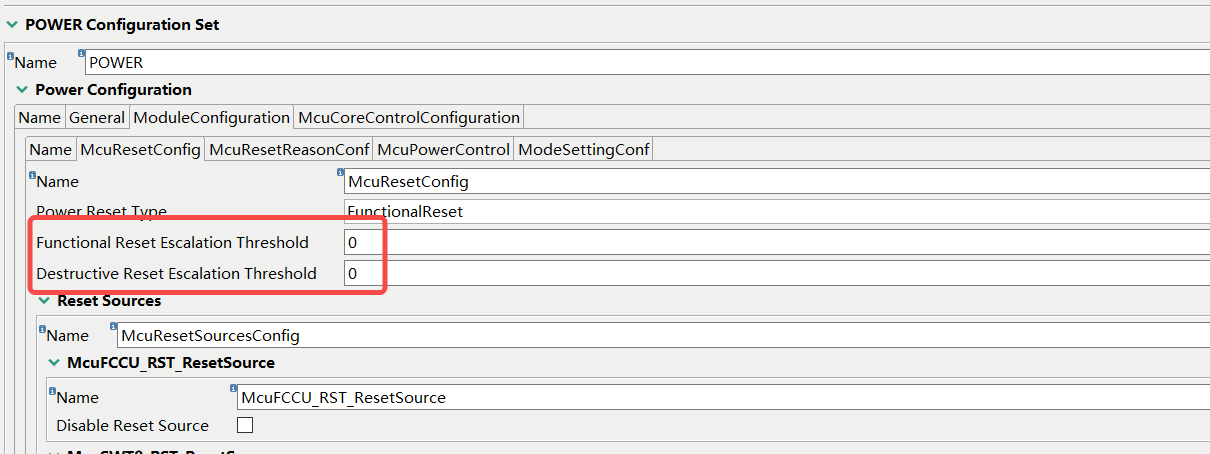This screenshot has width=1210, height=454.
Task: Click the top-level POWER name field
Action: click(x=640, y=62)
